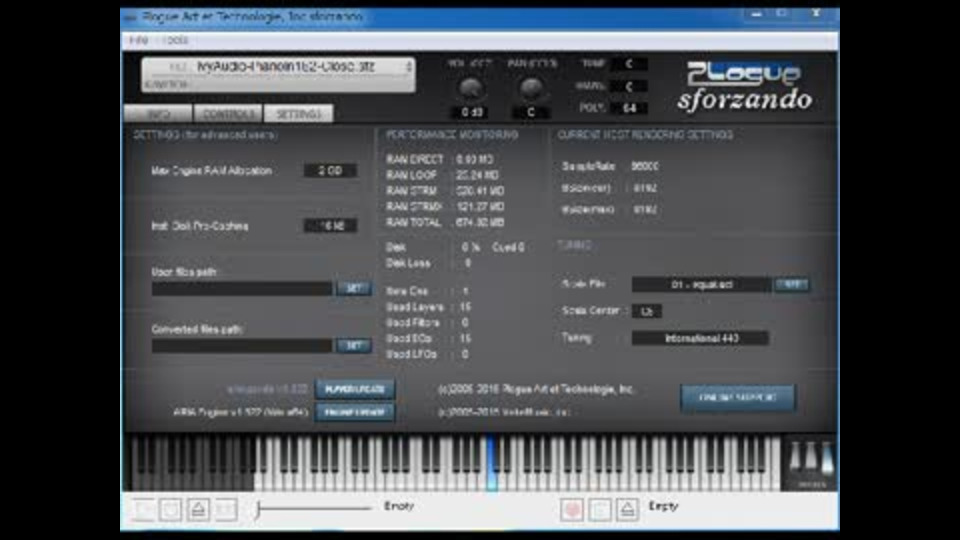Click the RAM TOTAL value

click(x=480, y=223)
